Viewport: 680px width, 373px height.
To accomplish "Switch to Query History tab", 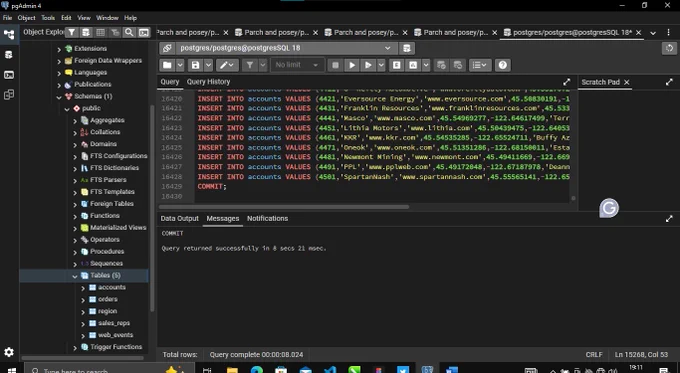I will [x=208, y=82].
